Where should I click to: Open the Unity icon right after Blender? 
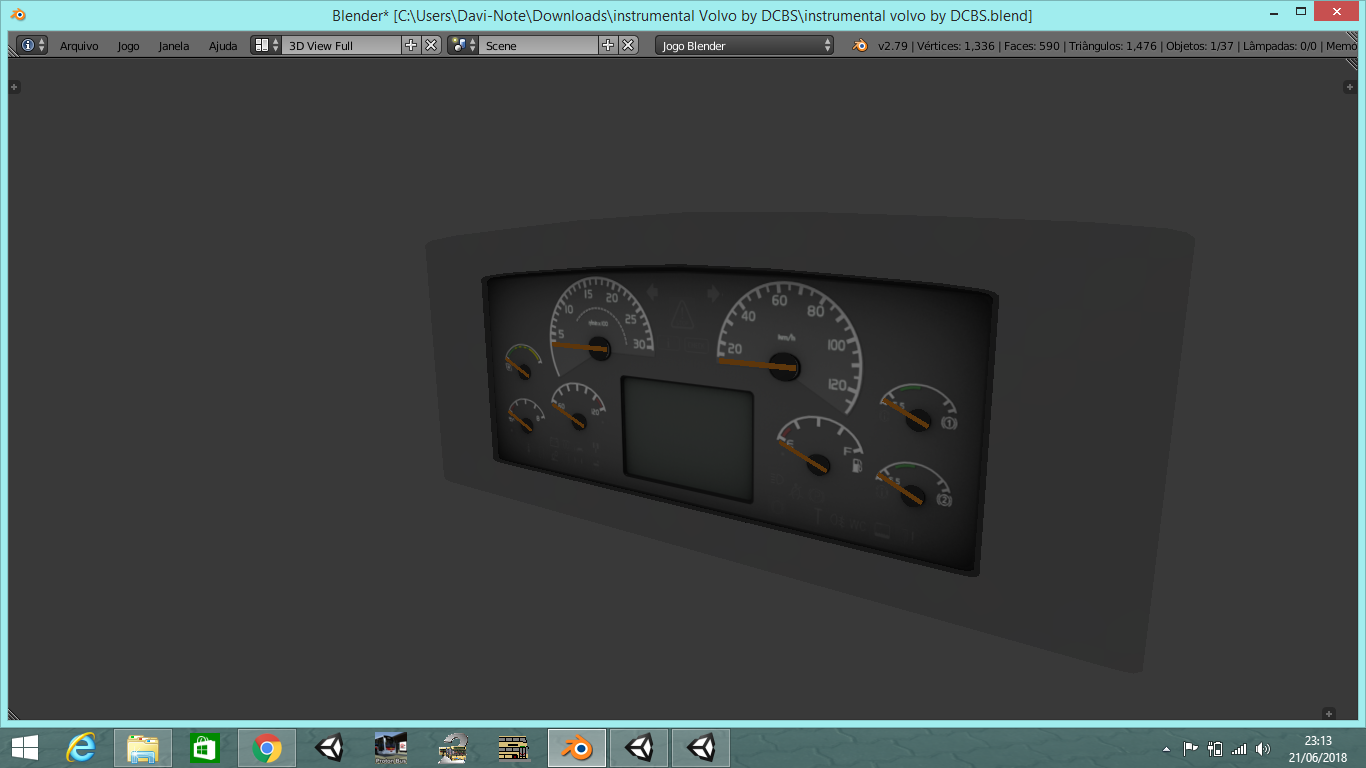tap(639, 747)
